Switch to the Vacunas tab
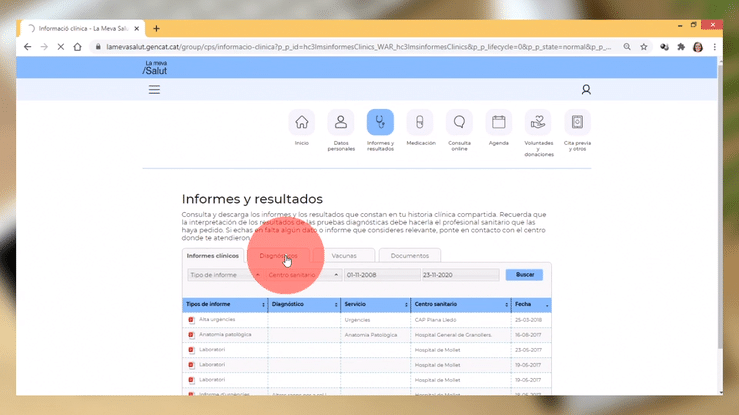The width and height of the screenshot is (739, 415). click(x=344, y=256)
